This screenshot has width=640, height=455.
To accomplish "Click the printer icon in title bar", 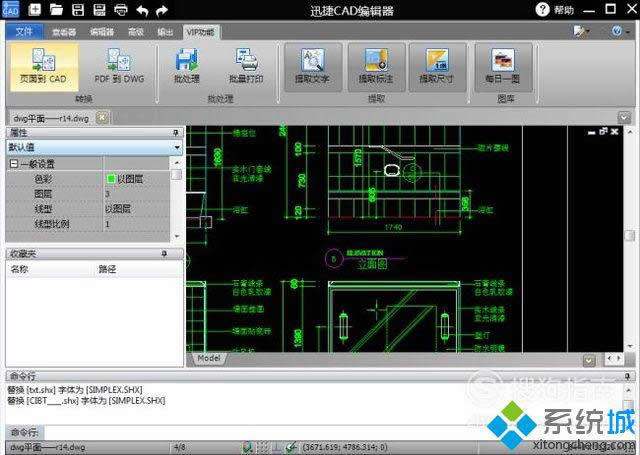I will click(x=121, y=9).
